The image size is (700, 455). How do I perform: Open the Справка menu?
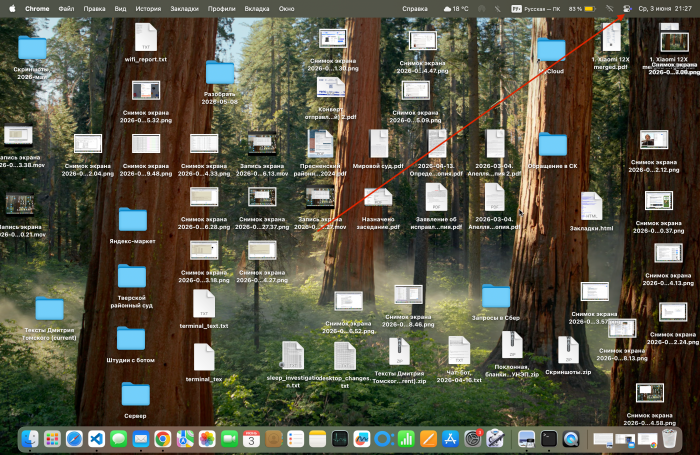415,8
